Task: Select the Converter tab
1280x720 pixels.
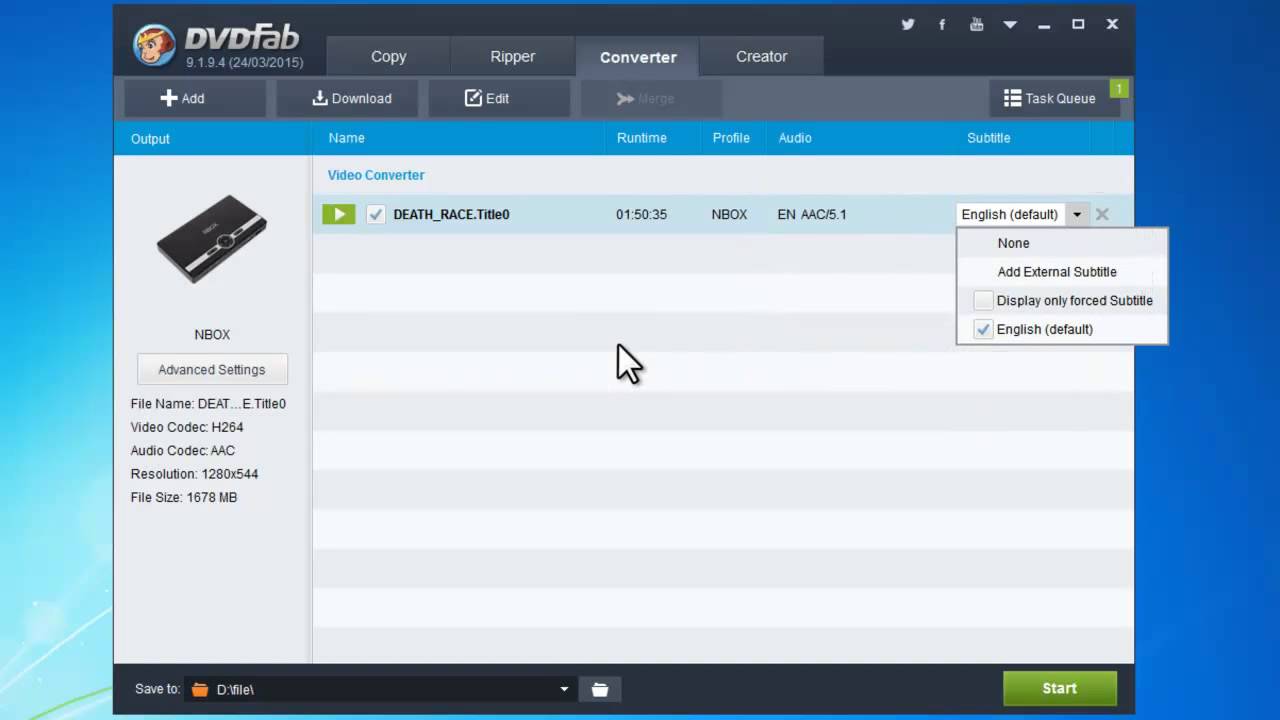Action: [638, 57]
